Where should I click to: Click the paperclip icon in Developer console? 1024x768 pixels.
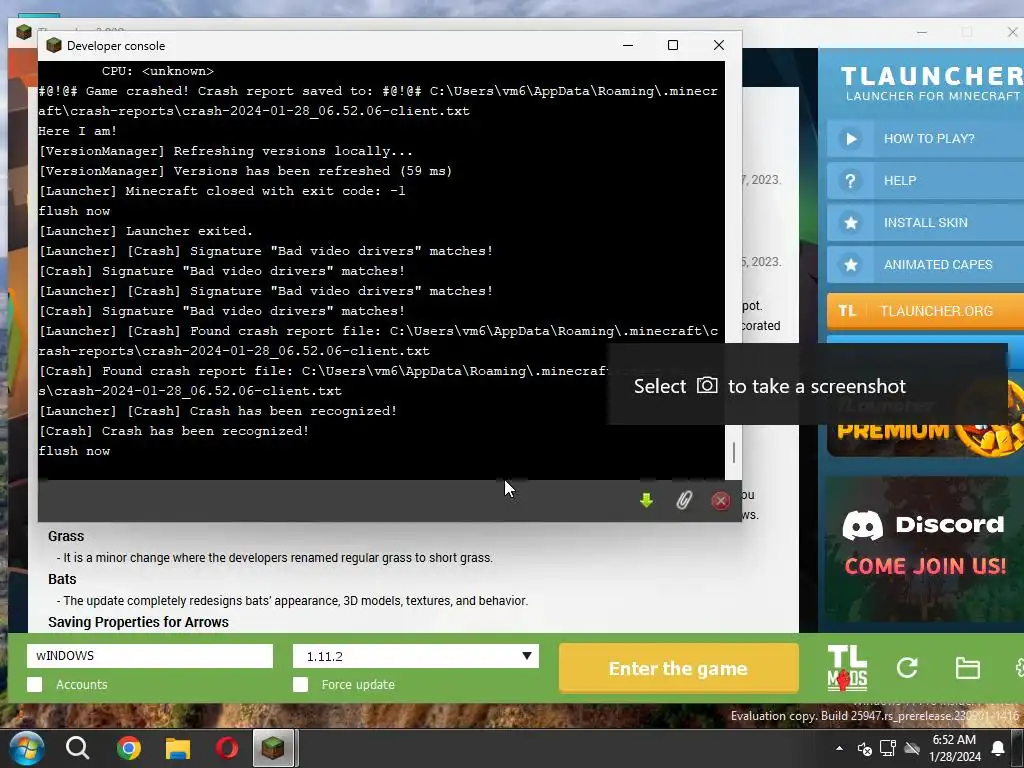tap(683, 500)
